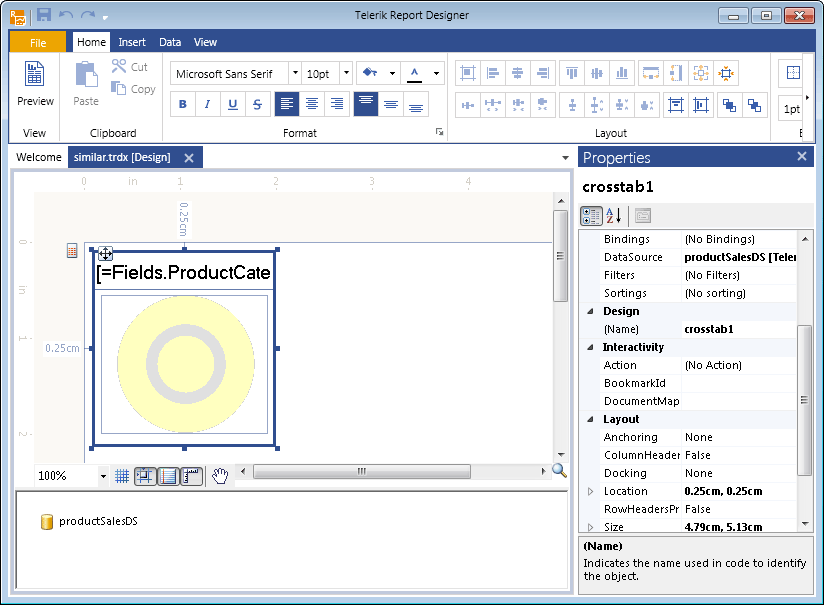The height and width of the screenshot is (605, 824).
Task: Collapse the Design property category
Action: pos(590,311)
